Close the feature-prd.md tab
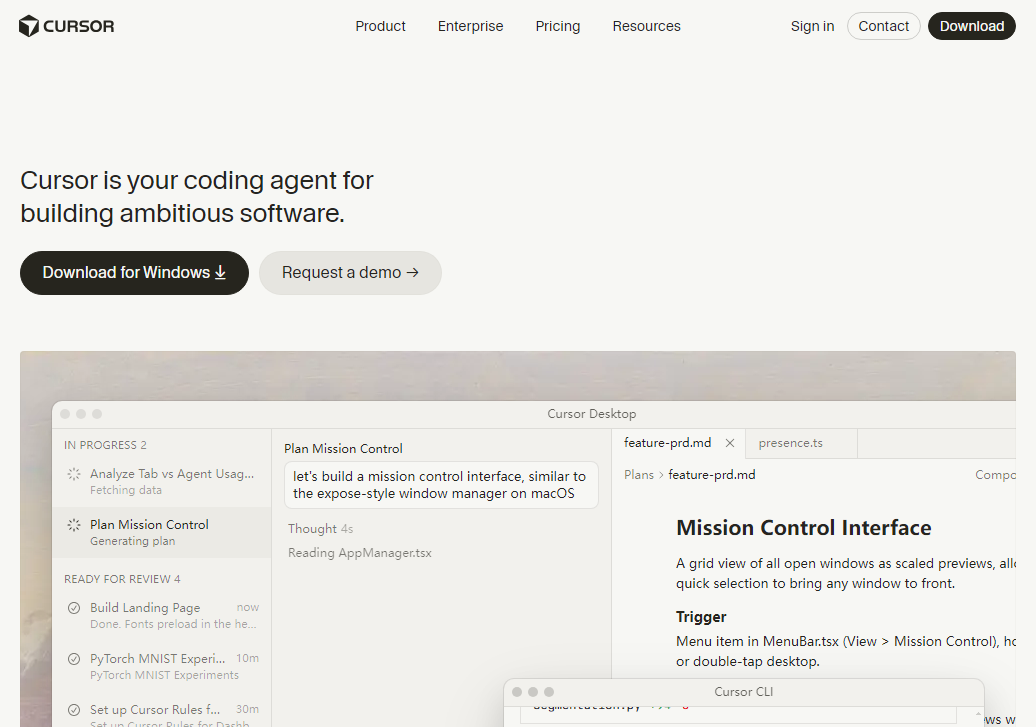Screen dimensions: 1036x727 click(730, 443)
